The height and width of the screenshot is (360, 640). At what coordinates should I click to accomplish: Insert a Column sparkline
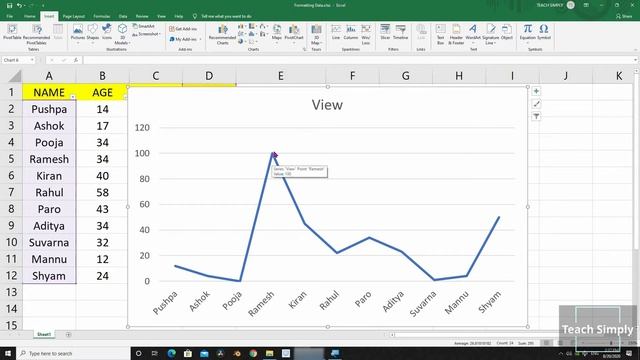(351, 32)
